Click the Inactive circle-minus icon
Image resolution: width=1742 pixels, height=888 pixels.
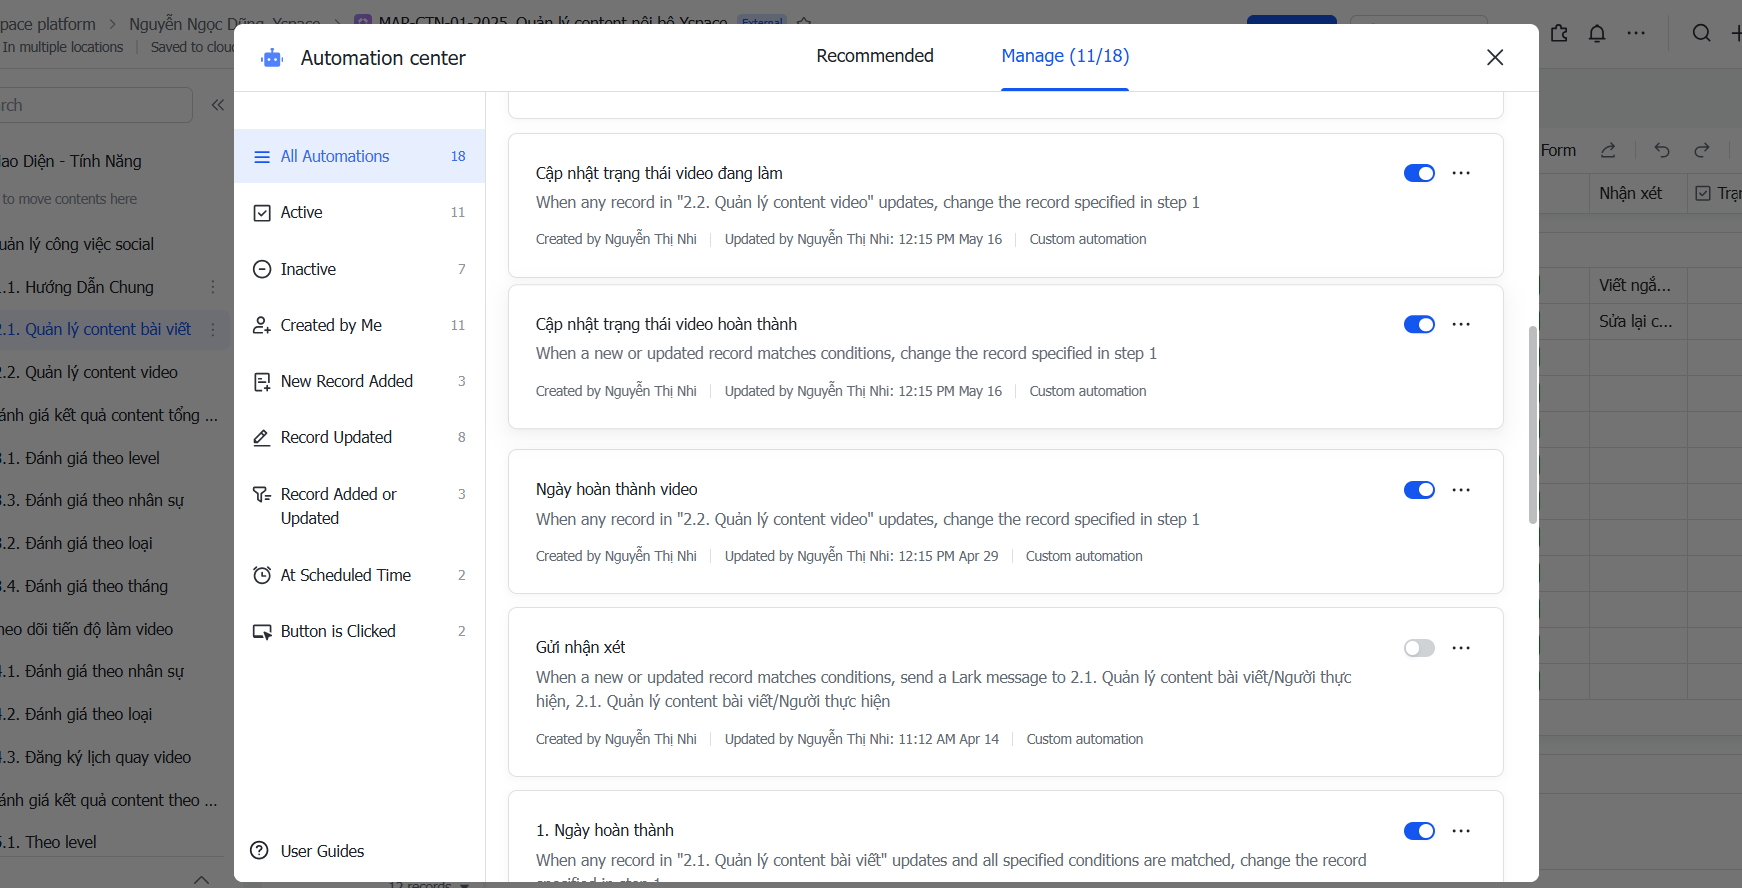tap(262, 269)
